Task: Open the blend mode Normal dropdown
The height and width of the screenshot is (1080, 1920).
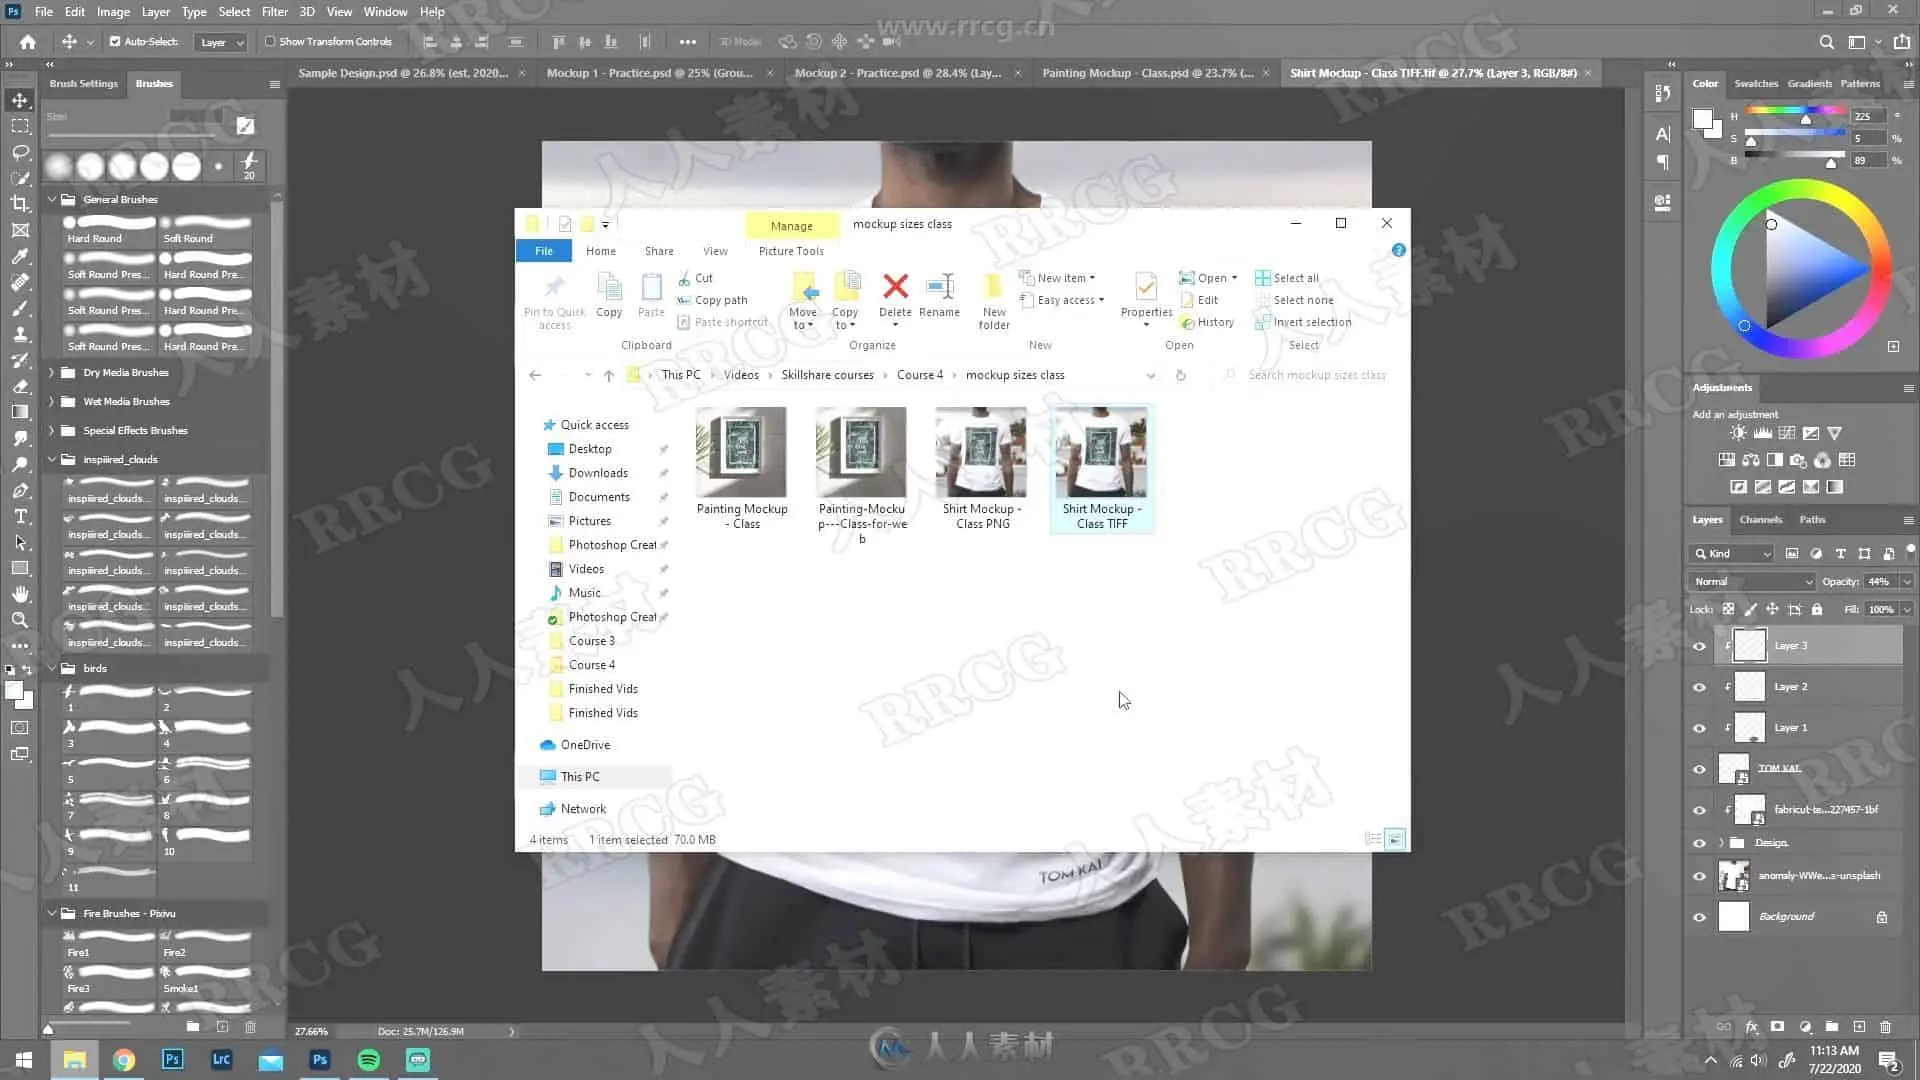Action: tap(1752, 581)
